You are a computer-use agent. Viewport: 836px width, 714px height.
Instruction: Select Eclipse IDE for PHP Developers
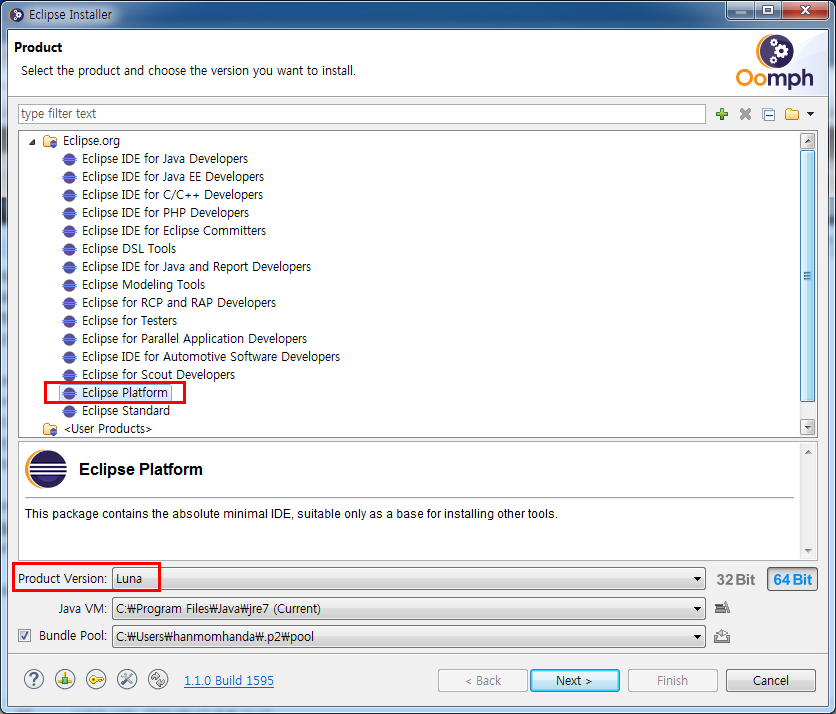click(x=165, y=213)
